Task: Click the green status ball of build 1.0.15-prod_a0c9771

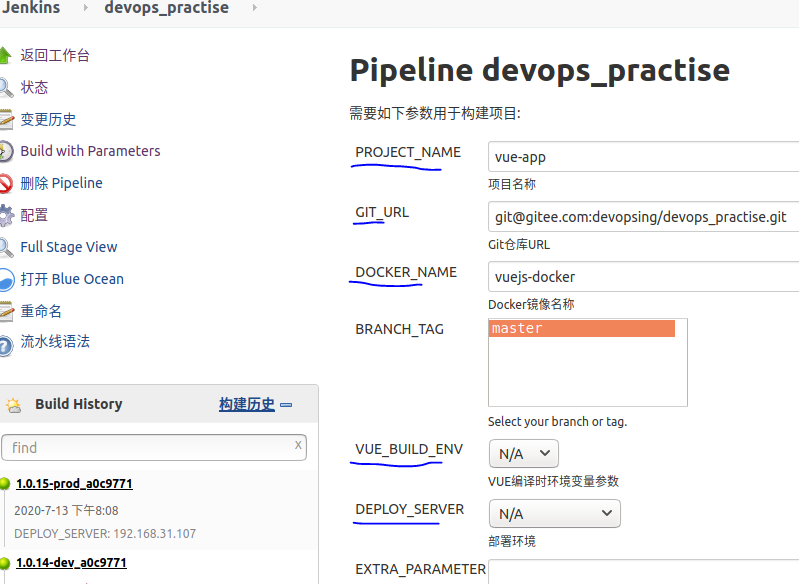Action: point(5,484)
